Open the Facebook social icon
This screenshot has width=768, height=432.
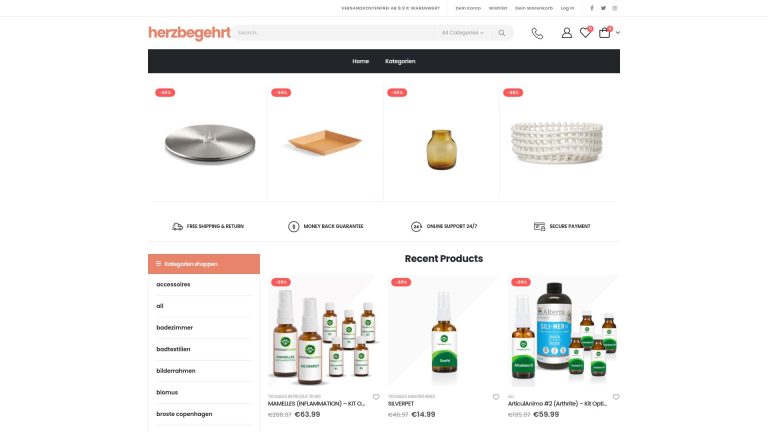[592, 8]
